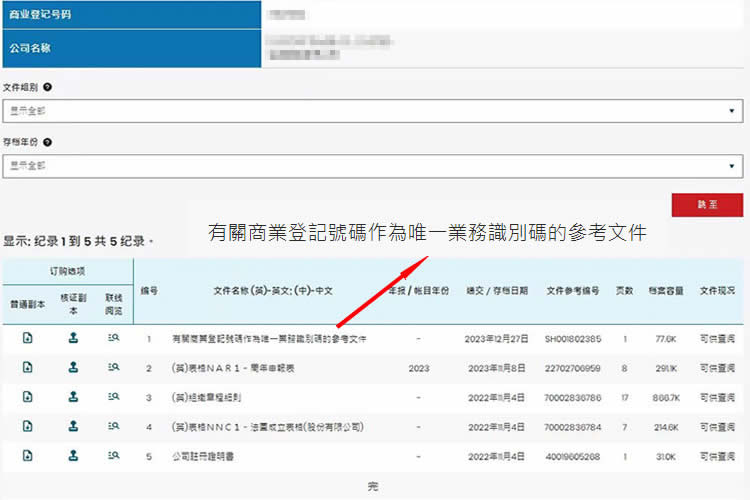
Task: Open online view icon for document 1
Action: coord(114,339)
